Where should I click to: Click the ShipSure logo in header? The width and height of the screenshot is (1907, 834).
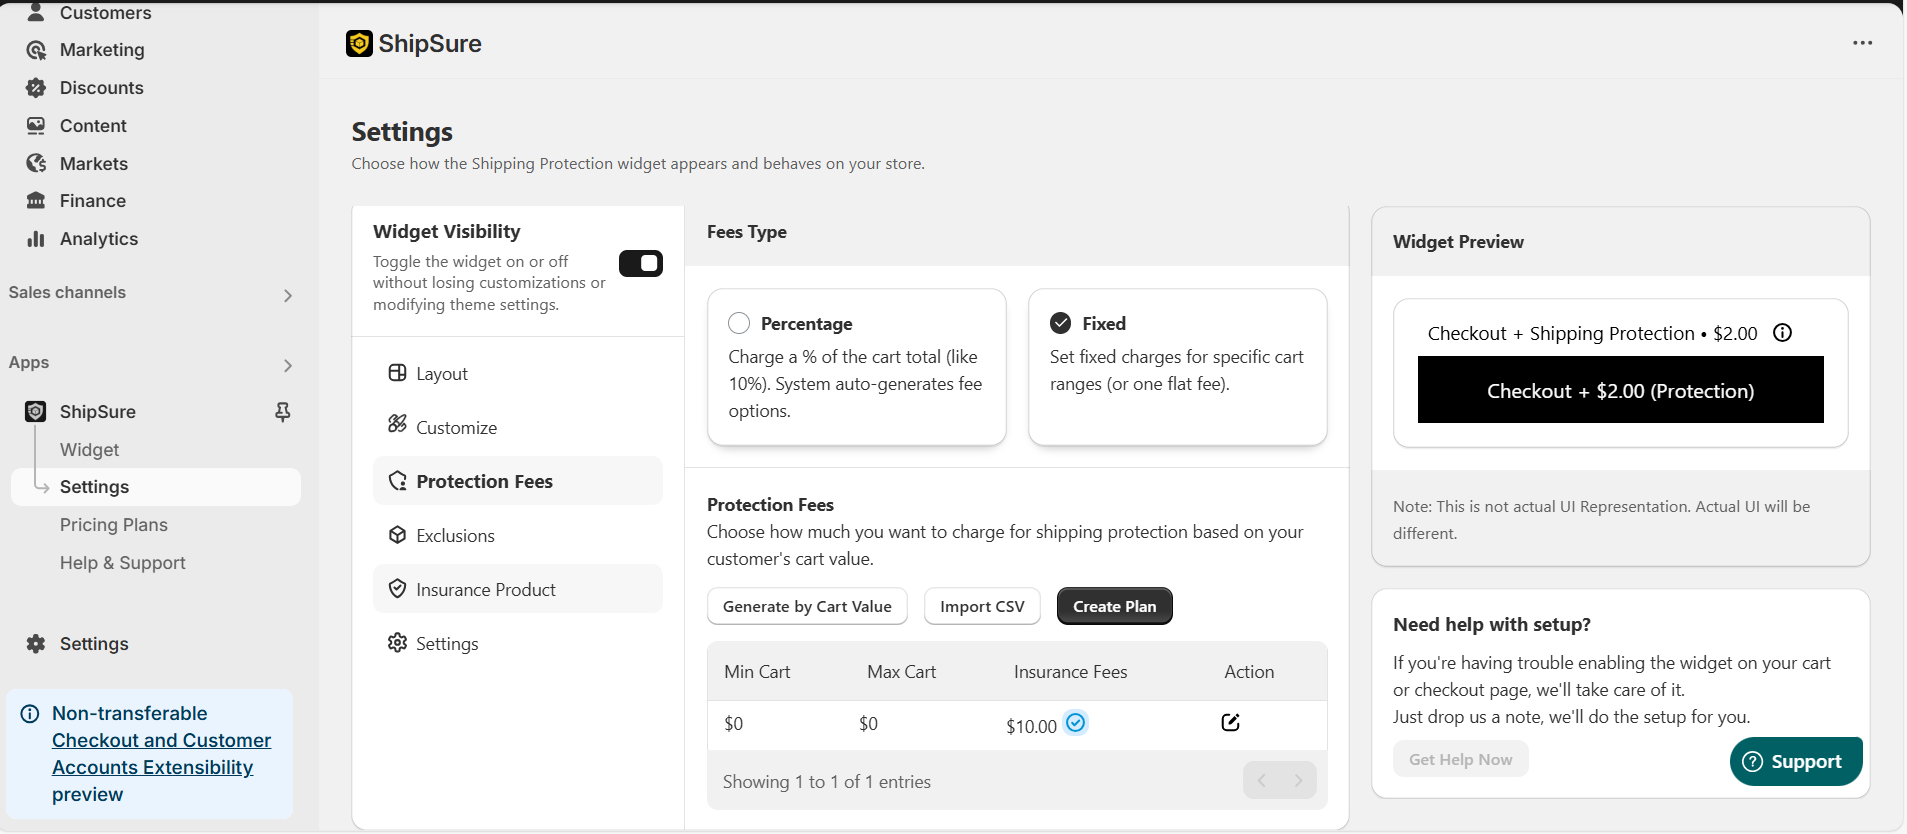click(x=359, y=43)
